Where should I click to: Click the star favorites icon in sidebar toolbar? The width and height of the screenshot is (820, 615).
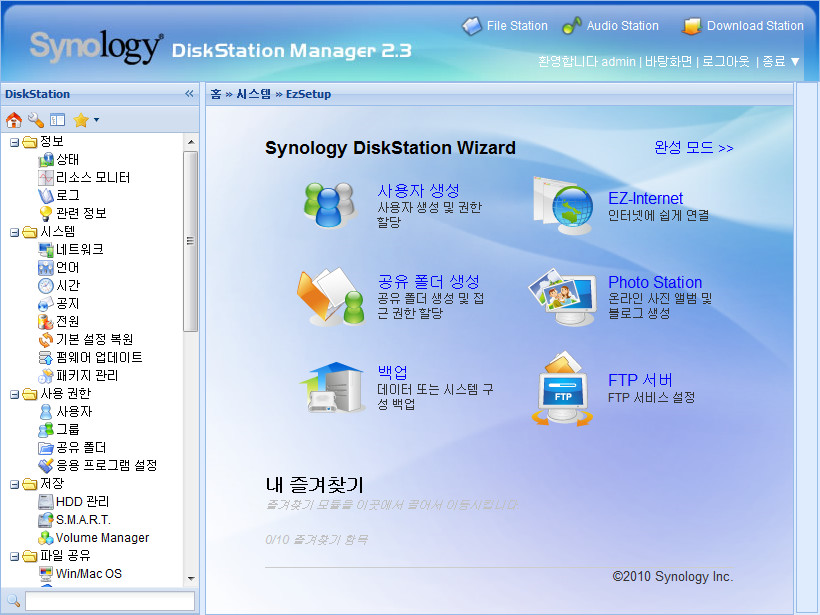point(81,120)
